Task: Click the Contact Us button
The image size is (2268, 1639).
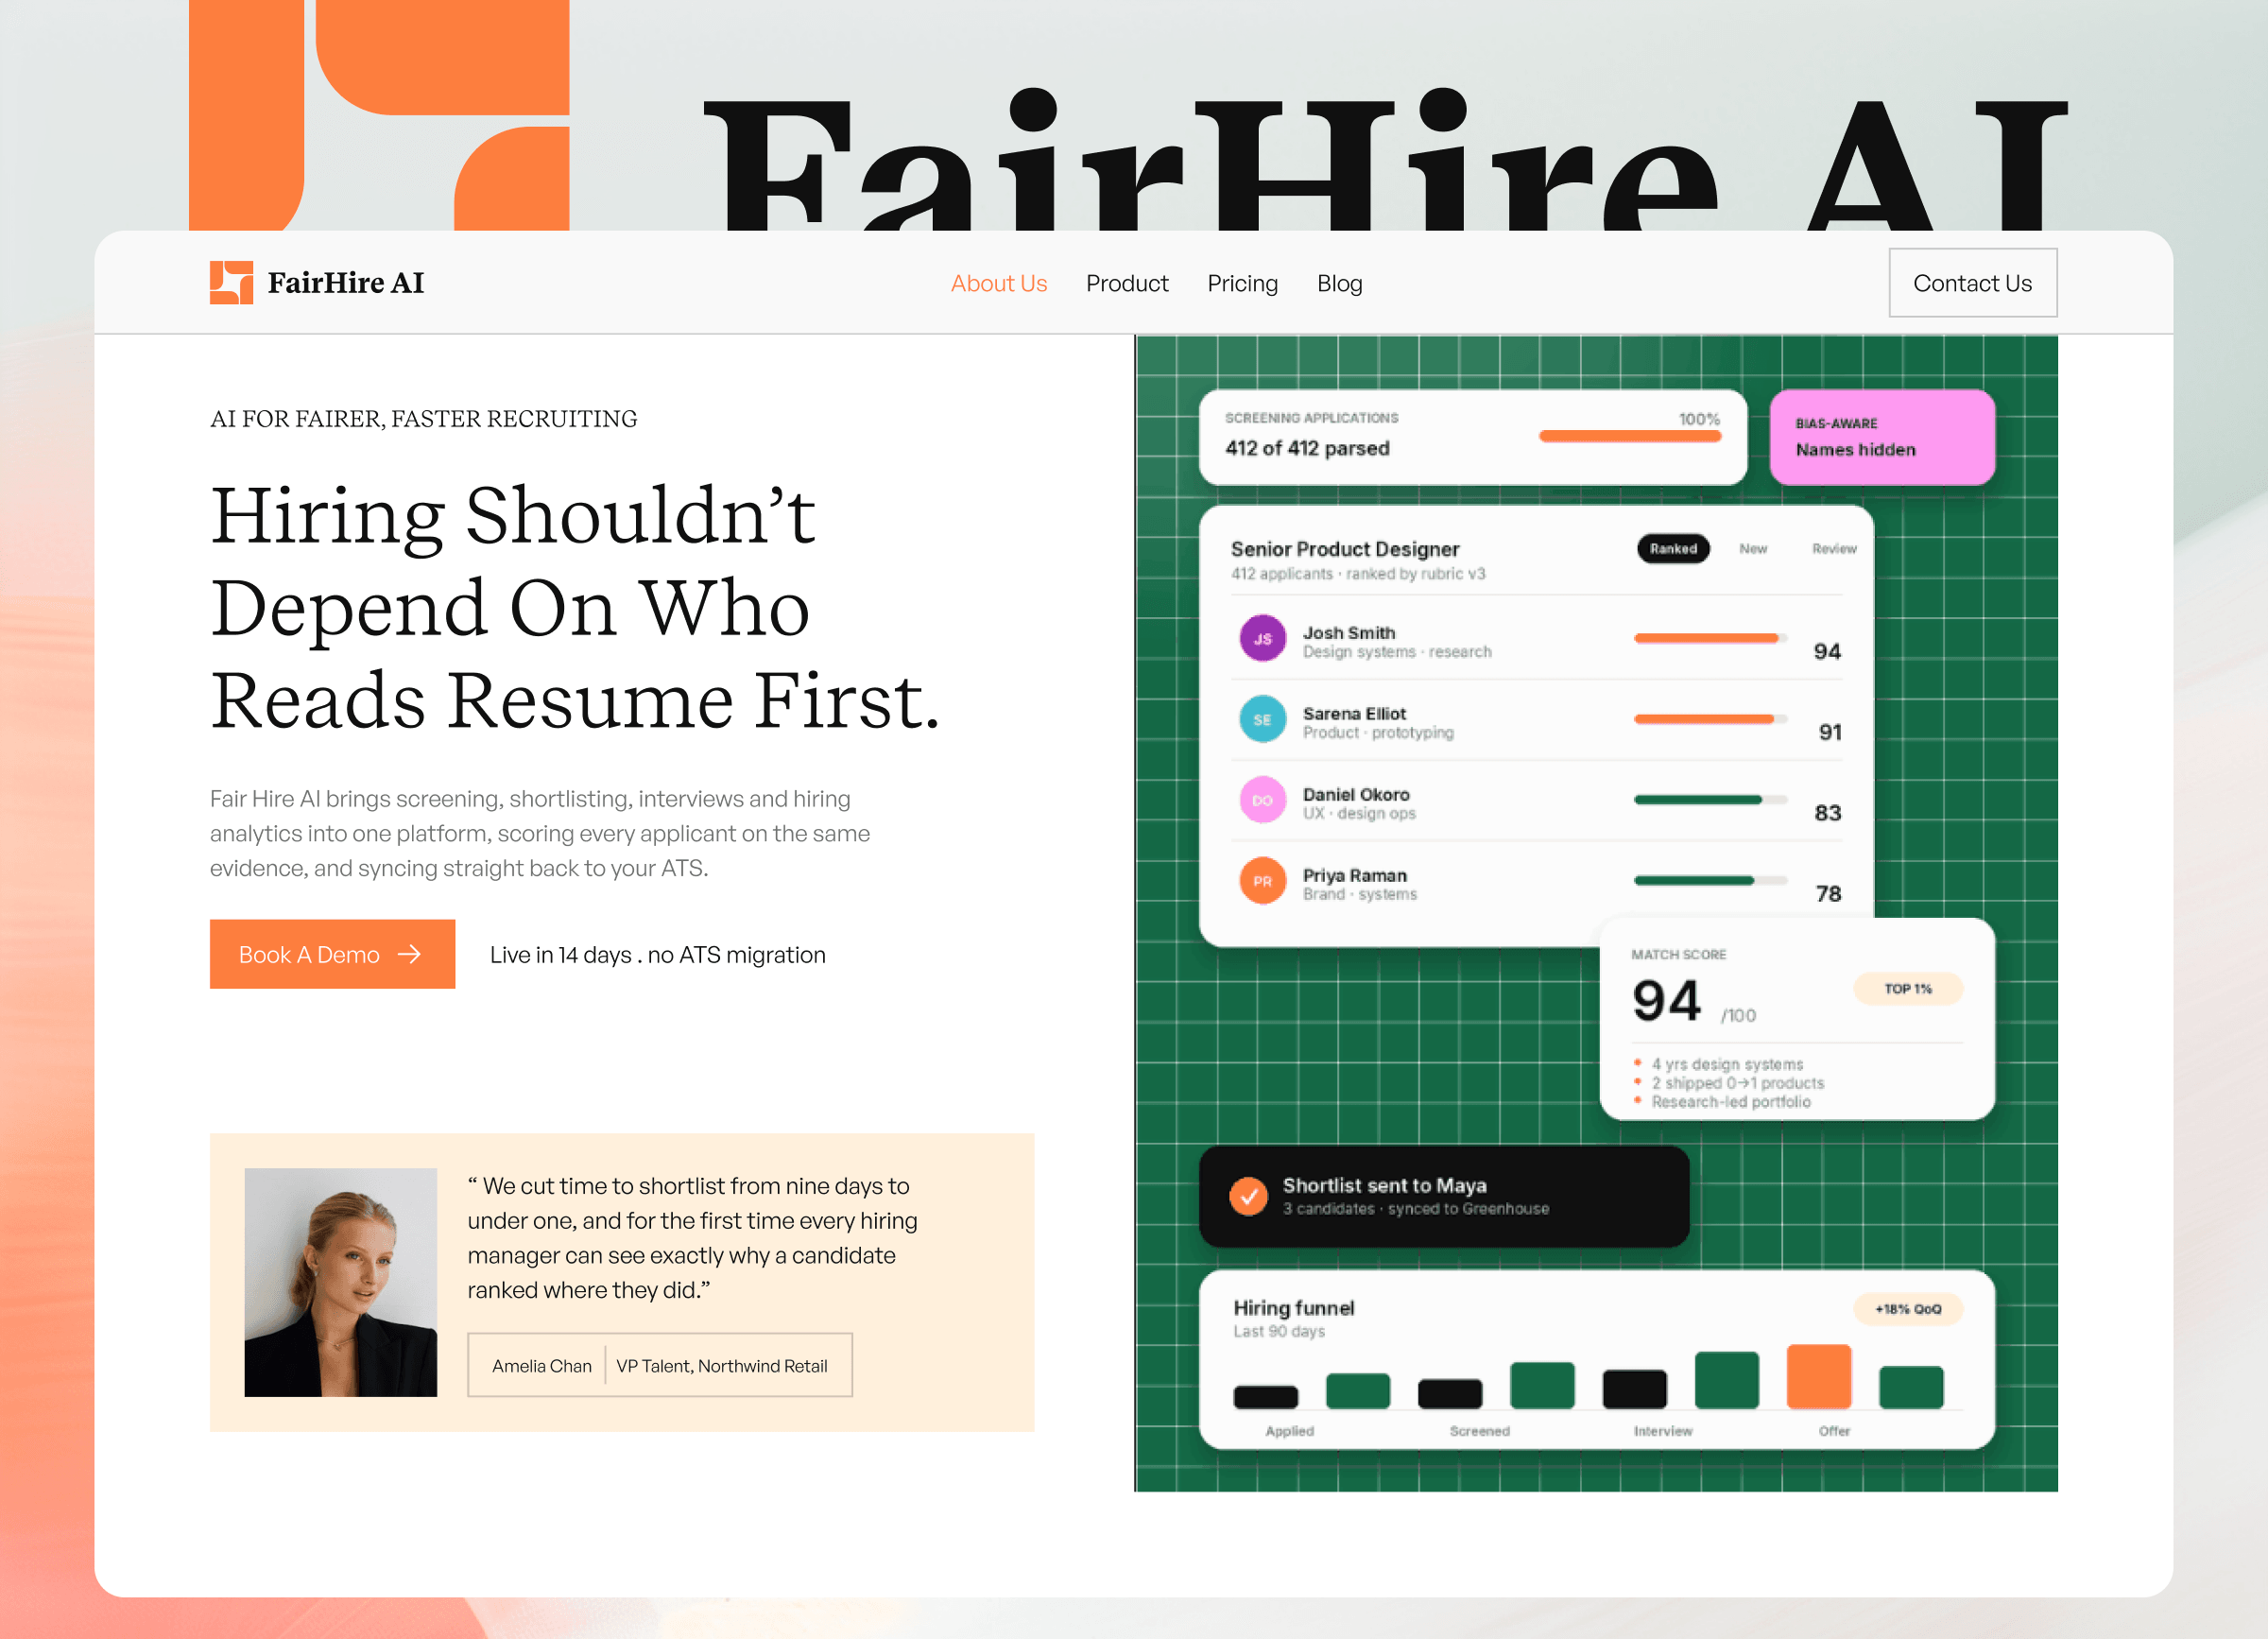Action: (x=1972, y=283)
